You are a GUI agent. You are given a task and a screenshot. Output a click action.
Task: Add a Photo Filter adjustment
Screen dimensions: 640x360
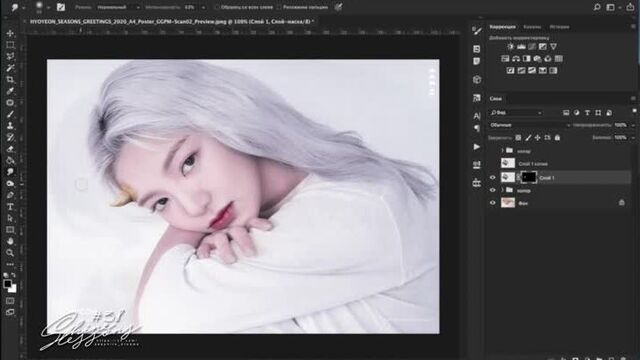537,59
